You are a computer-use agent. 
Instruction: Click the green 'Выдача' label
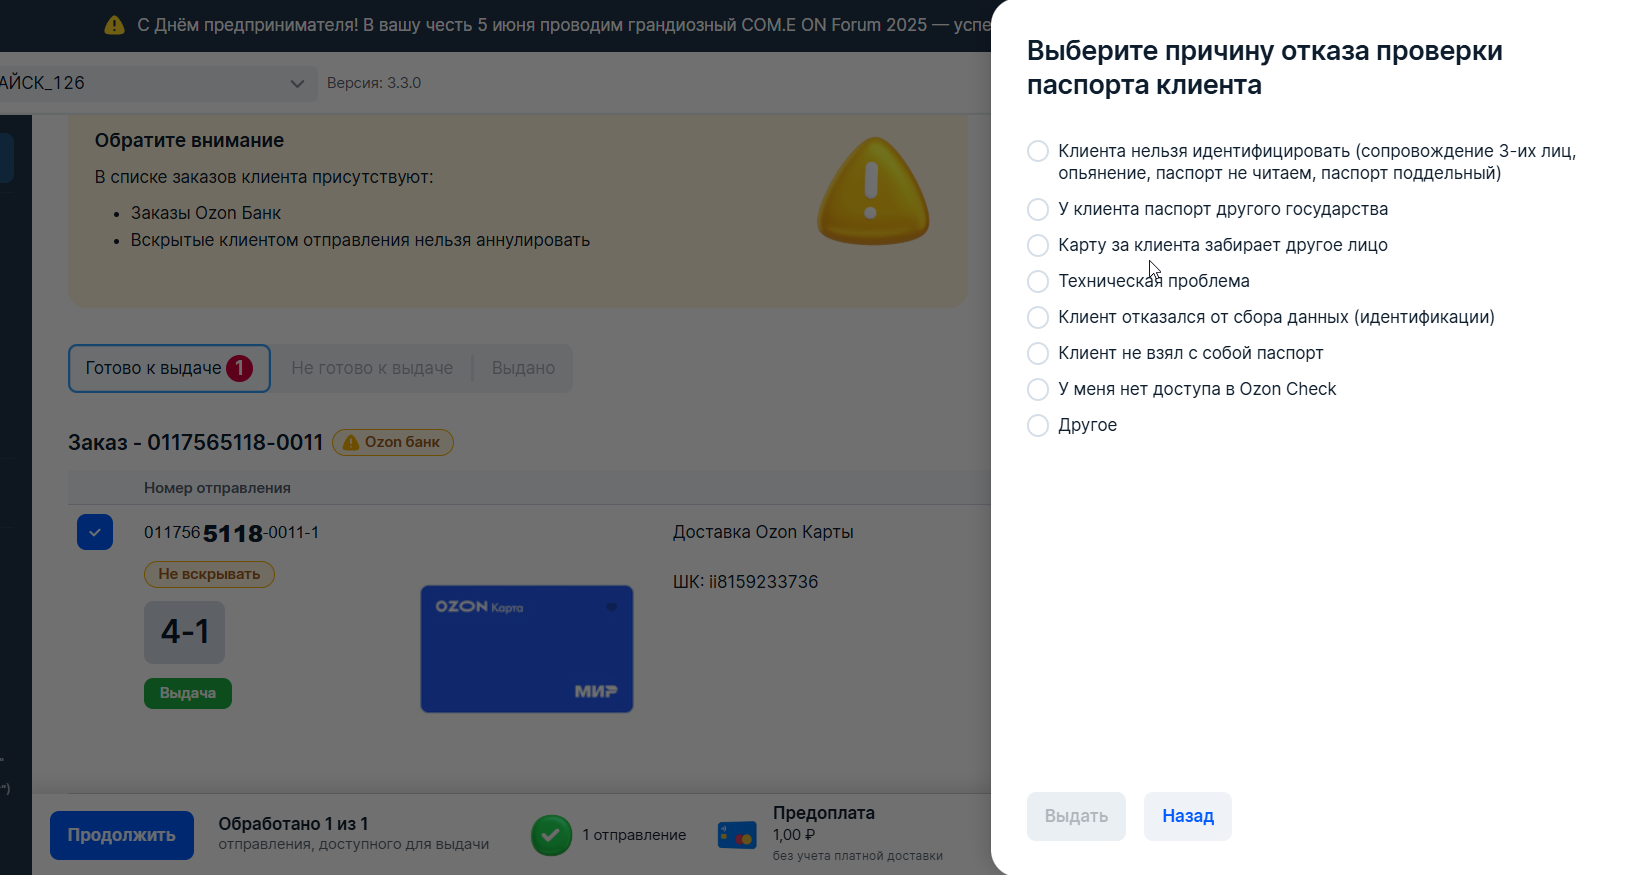click(x=188, y=693)
